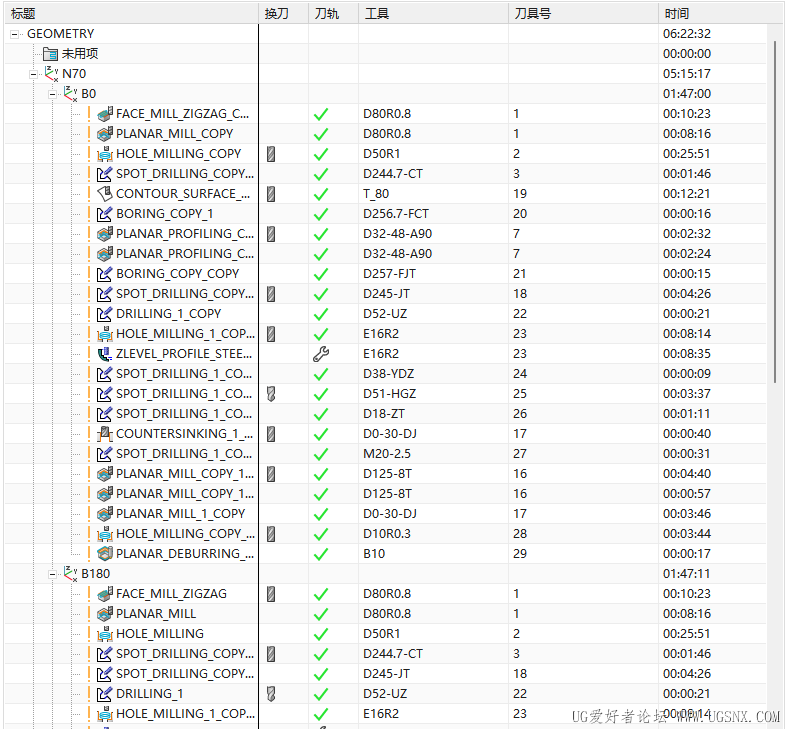Collapse the B180 group
Image resolution: width=785 pixels, height=729 pixels.
pos(53,574)
